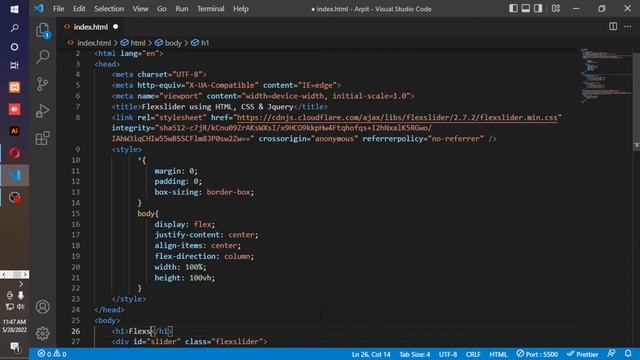Split the editor to the right

(613, 27)
